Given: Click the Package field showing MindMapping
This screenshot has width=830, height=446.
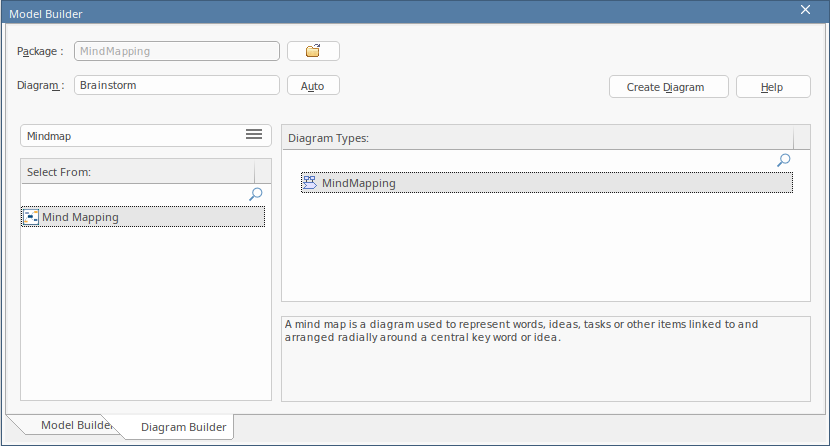Looking at the screenshot, I should click(176, 51).
